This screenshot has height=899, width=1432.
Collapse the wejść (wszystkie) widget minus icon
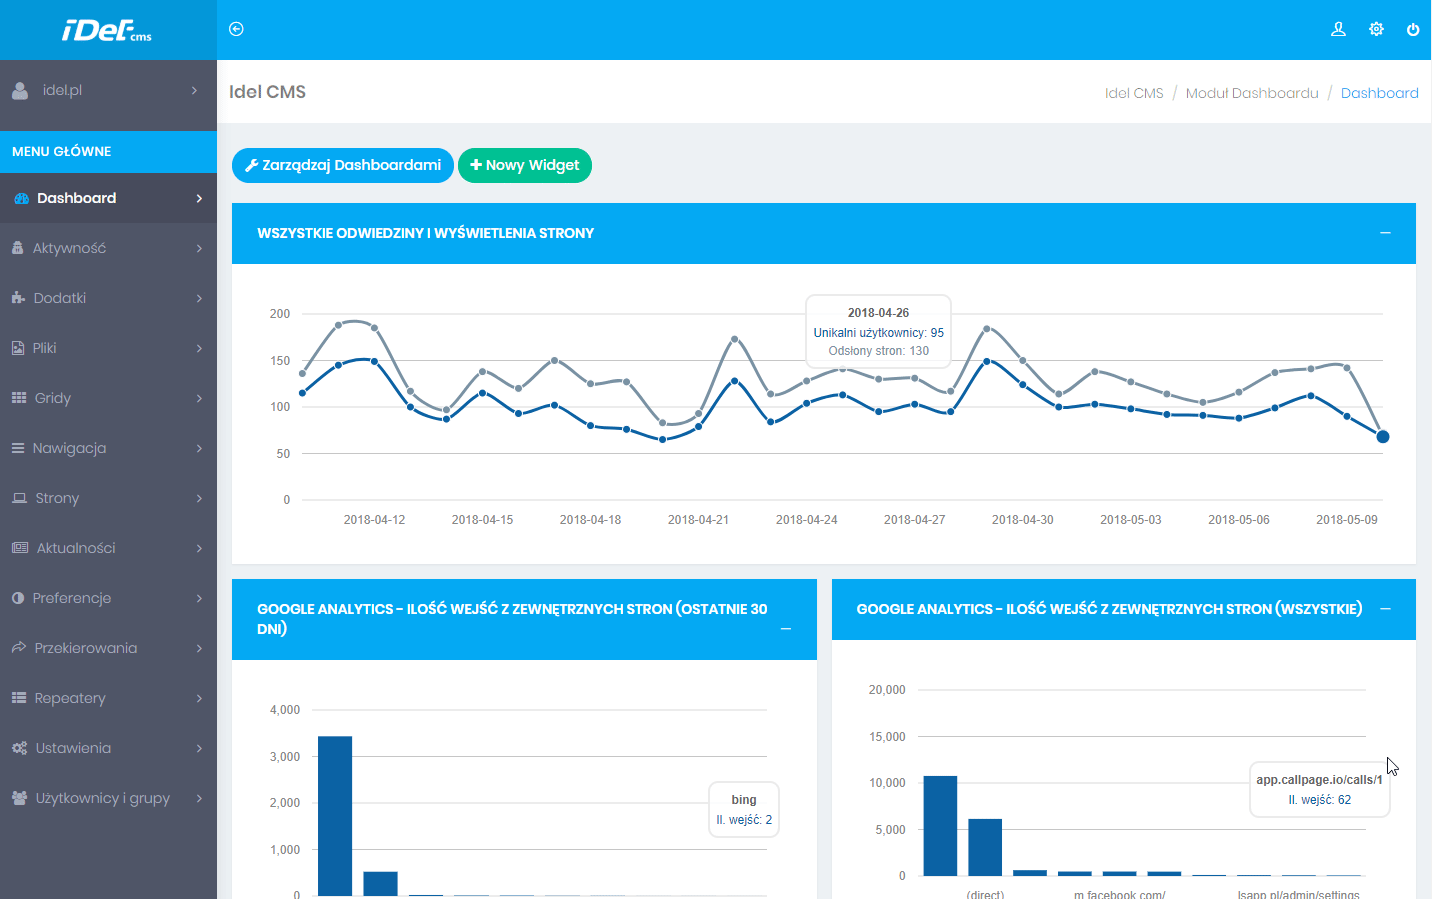click(1385, 609)
